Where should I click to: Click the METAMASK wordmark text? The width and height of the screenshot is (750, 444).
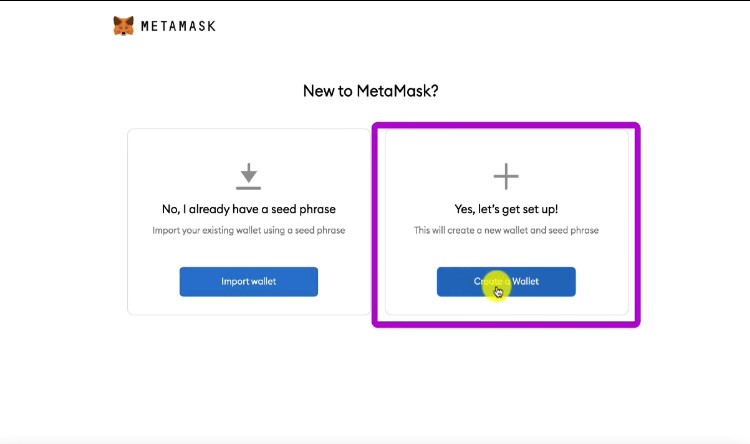pyautogui.click(x=178, y=26)
